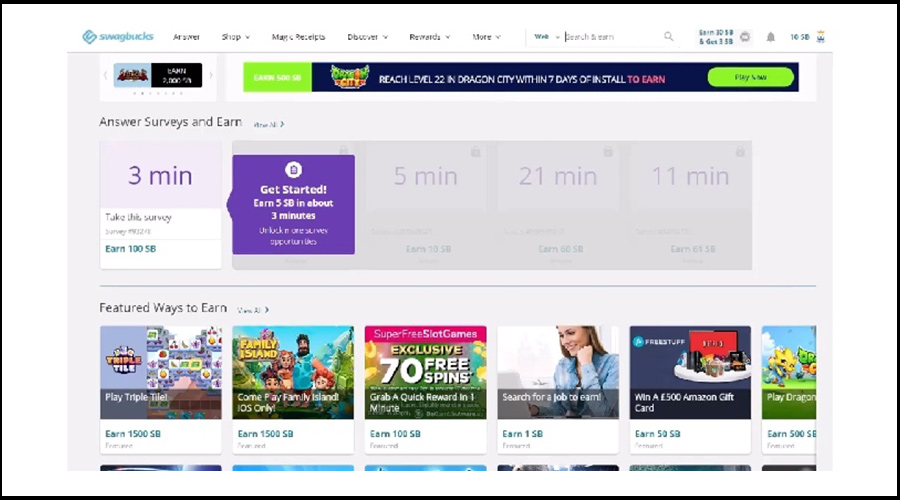Click View All beside Answer Surveys
Viewport: 900px width, 500px height.
click(x=268, y=125)
